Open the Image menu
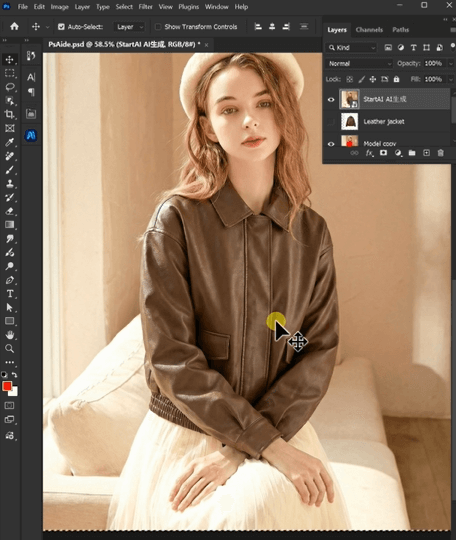The height and width of the screenshot is (540, 456). pyautogui.click(x=60, y=7)
